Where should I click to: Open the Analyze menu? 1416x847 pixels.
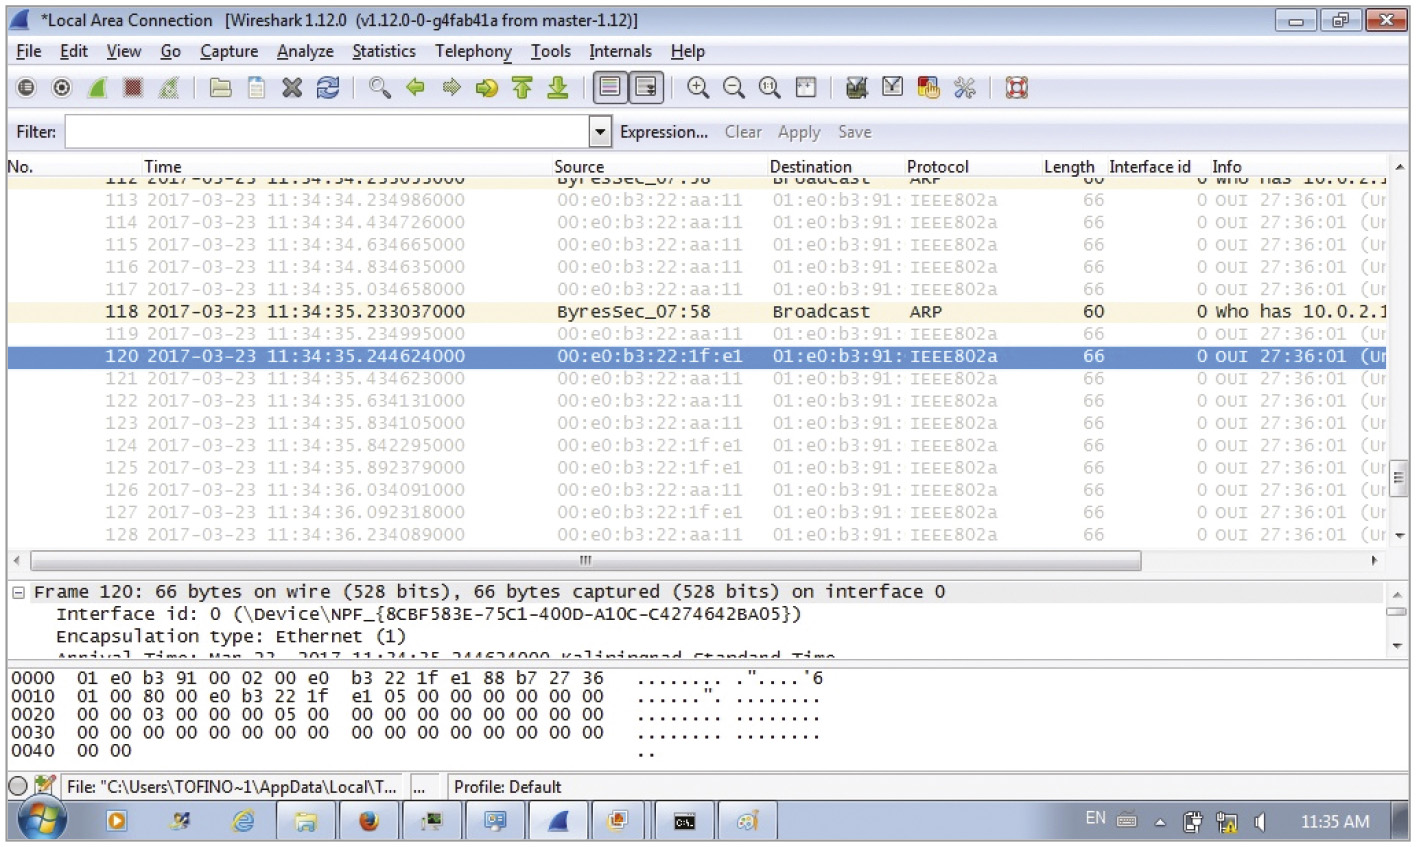[305, 51]
